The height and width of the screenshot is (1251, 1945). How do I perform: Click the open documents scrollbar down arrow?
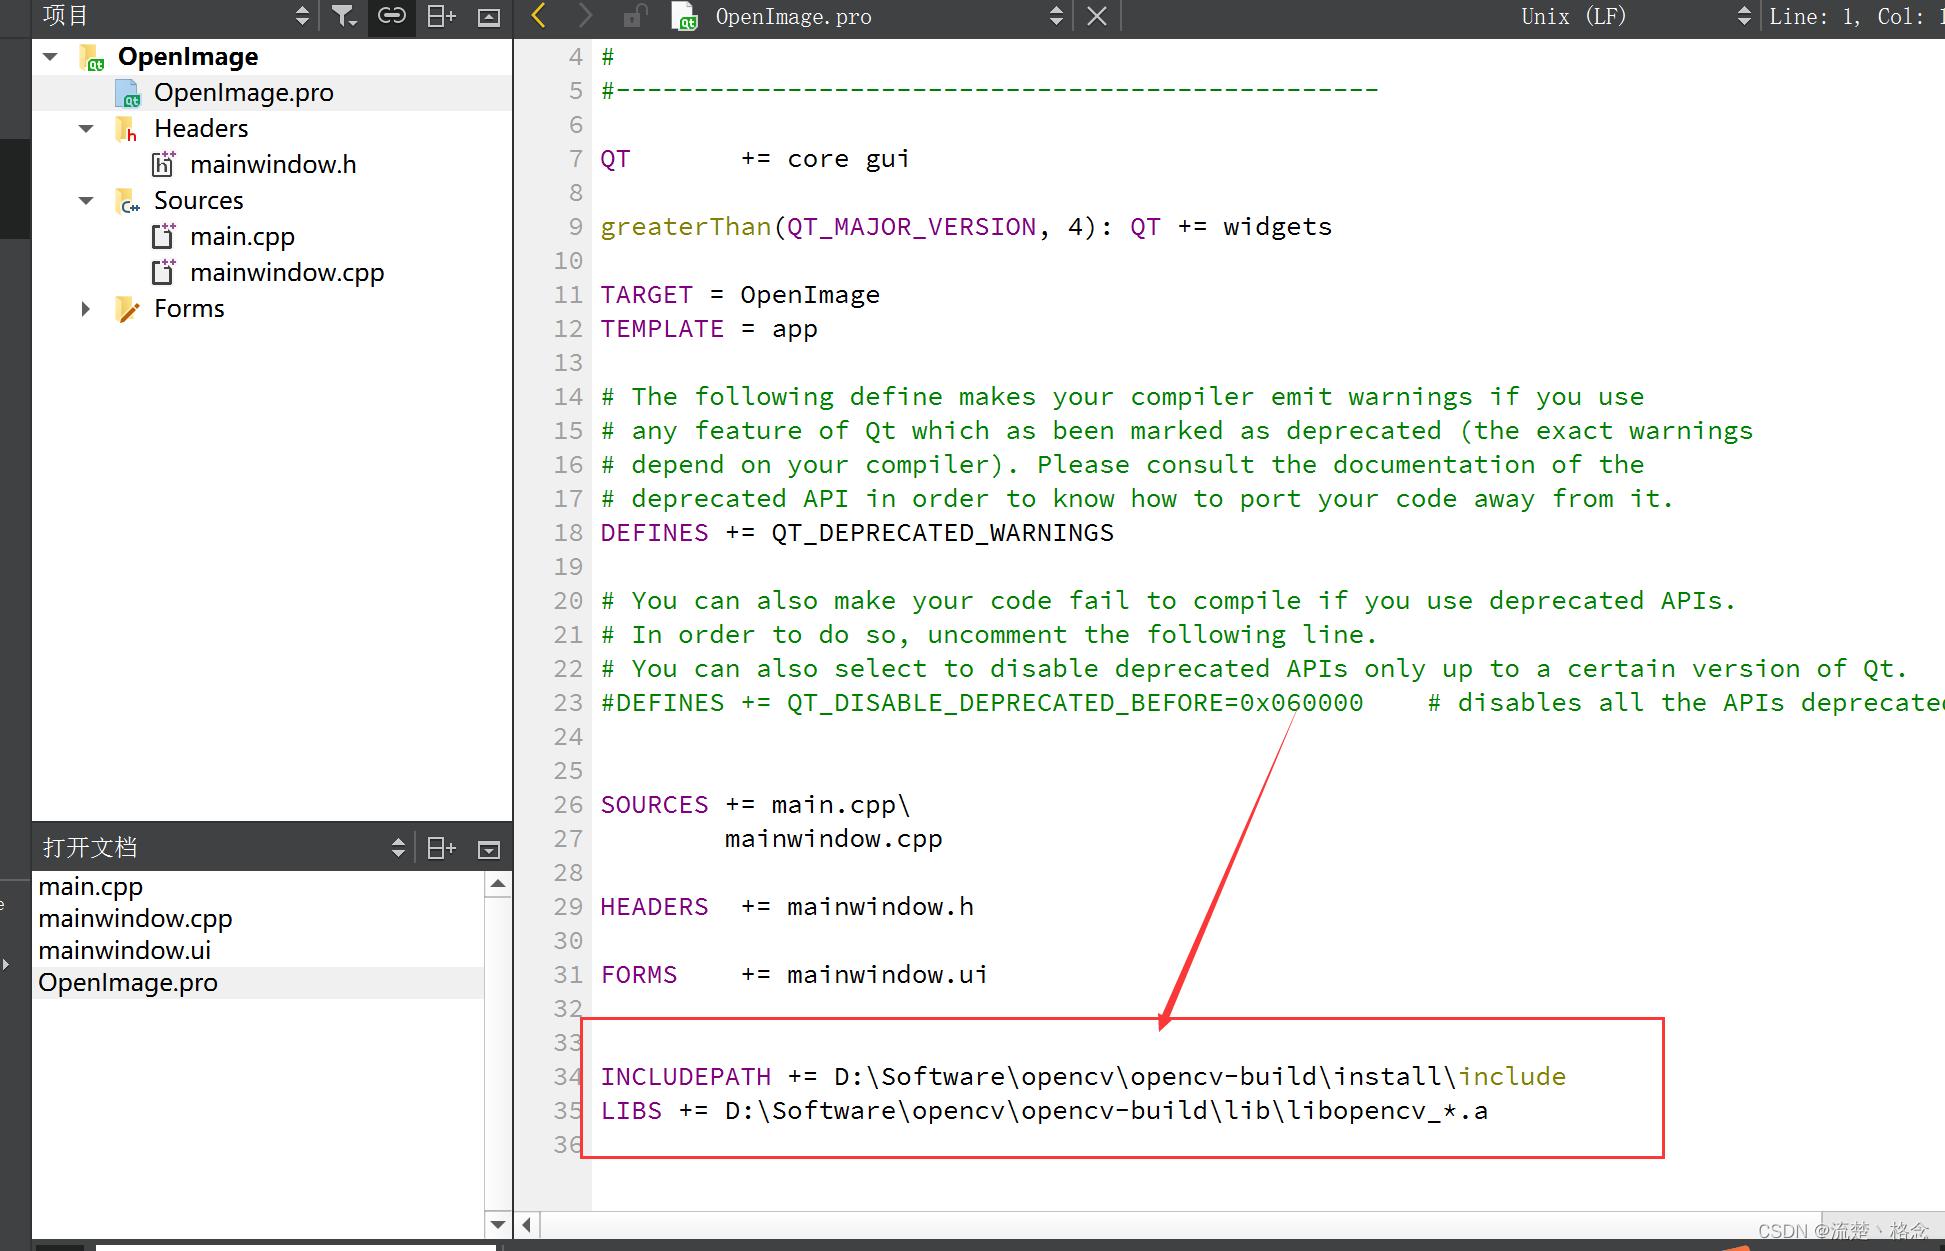click(x=497, y=1224)
